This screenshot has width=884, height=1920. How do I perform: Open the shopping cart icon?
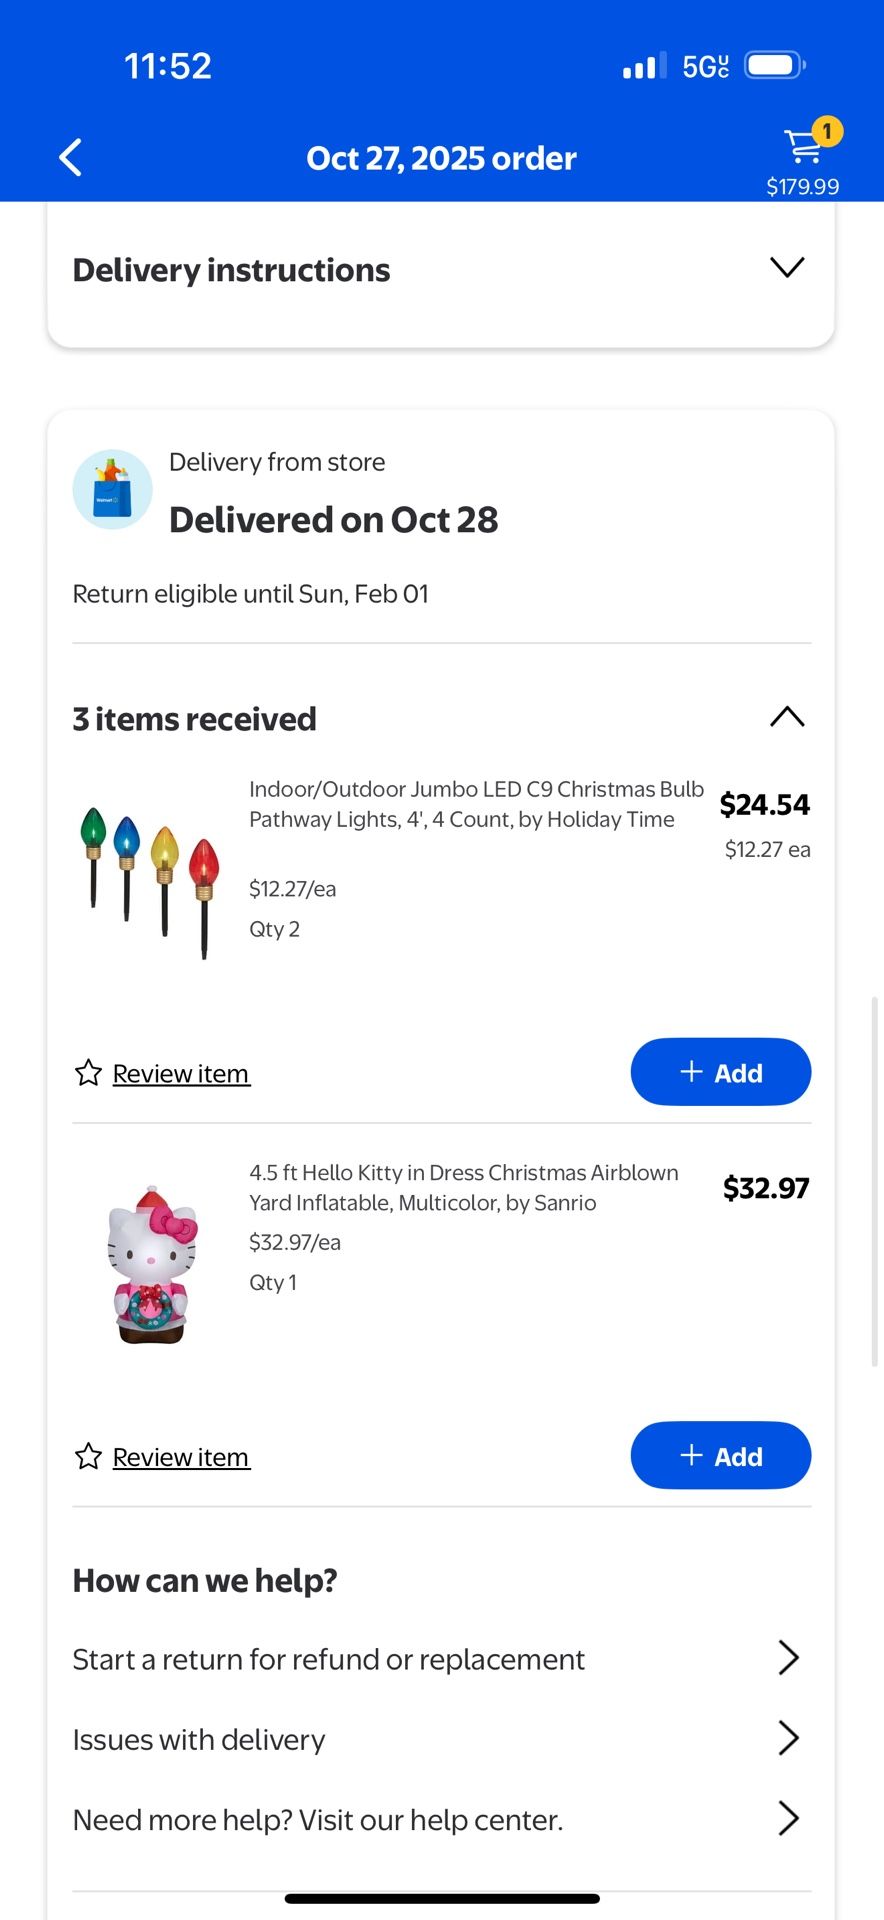pyautogui.click(x=804, y=147)
